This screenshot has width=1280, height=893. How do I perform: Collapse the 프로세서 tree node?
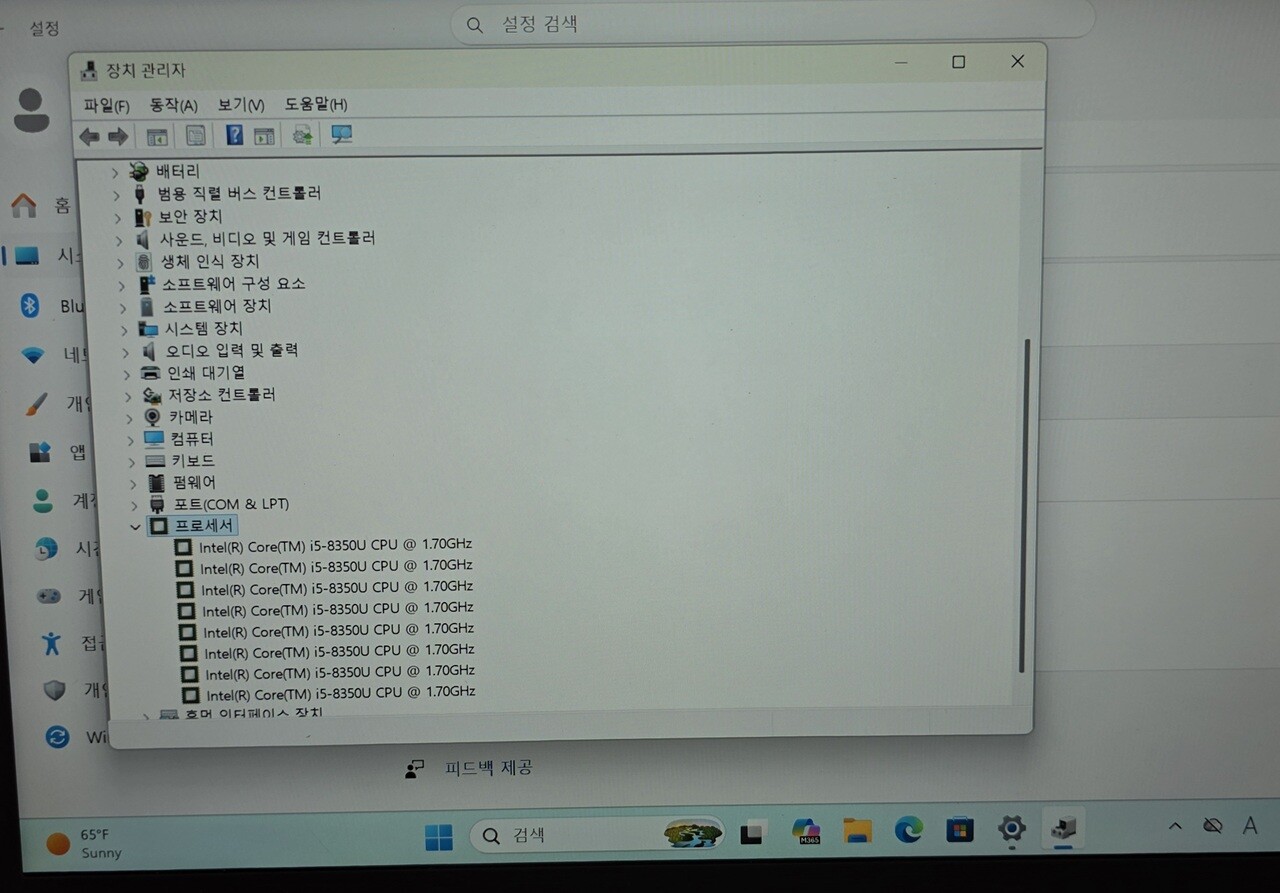pyautogui.click(x=135, y=526)
